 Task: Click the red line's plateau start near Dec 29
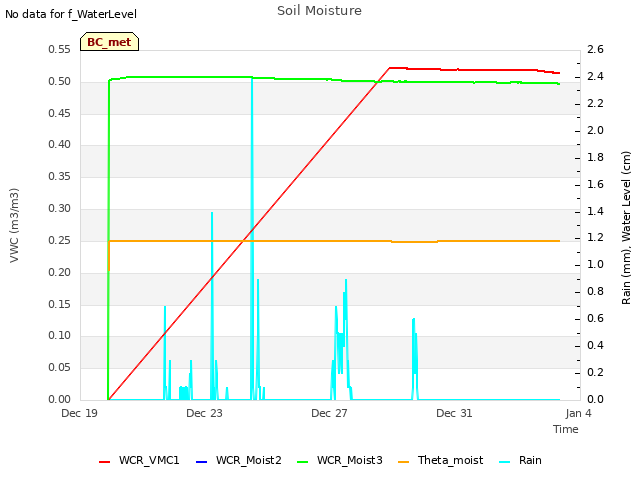(x=390, y=68)
